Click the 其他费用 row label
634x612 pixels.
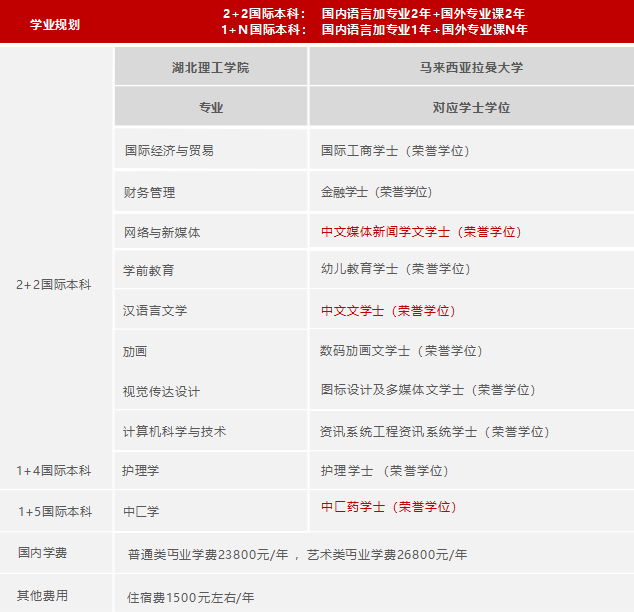click(42, 595)
